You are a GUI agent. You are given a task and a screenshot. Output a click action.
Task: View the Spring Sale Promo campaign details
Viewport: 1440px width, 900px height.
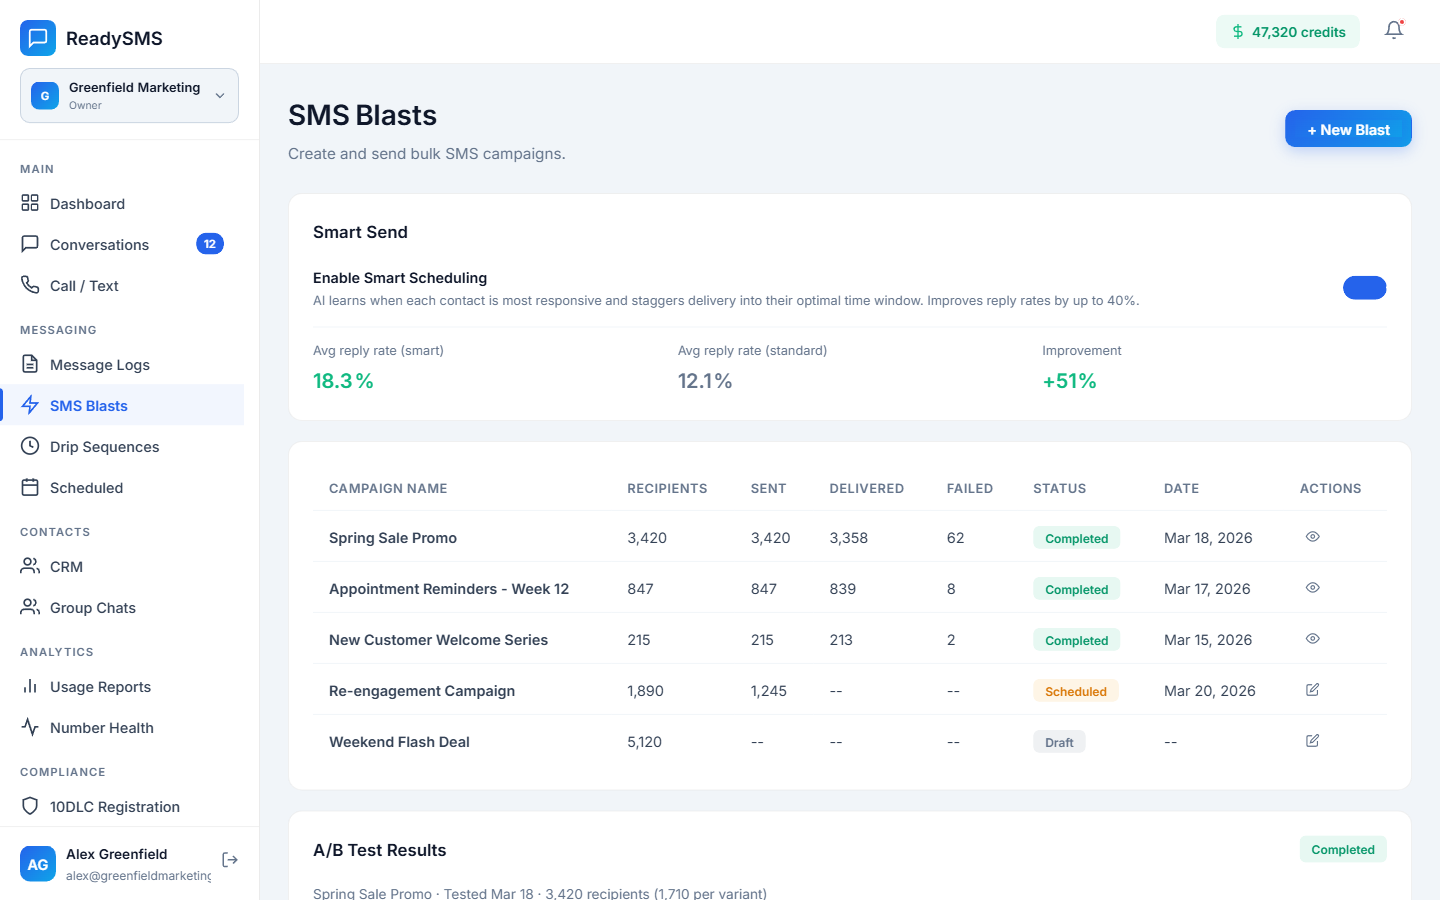pyautogui.click(x=1312, y=537)
